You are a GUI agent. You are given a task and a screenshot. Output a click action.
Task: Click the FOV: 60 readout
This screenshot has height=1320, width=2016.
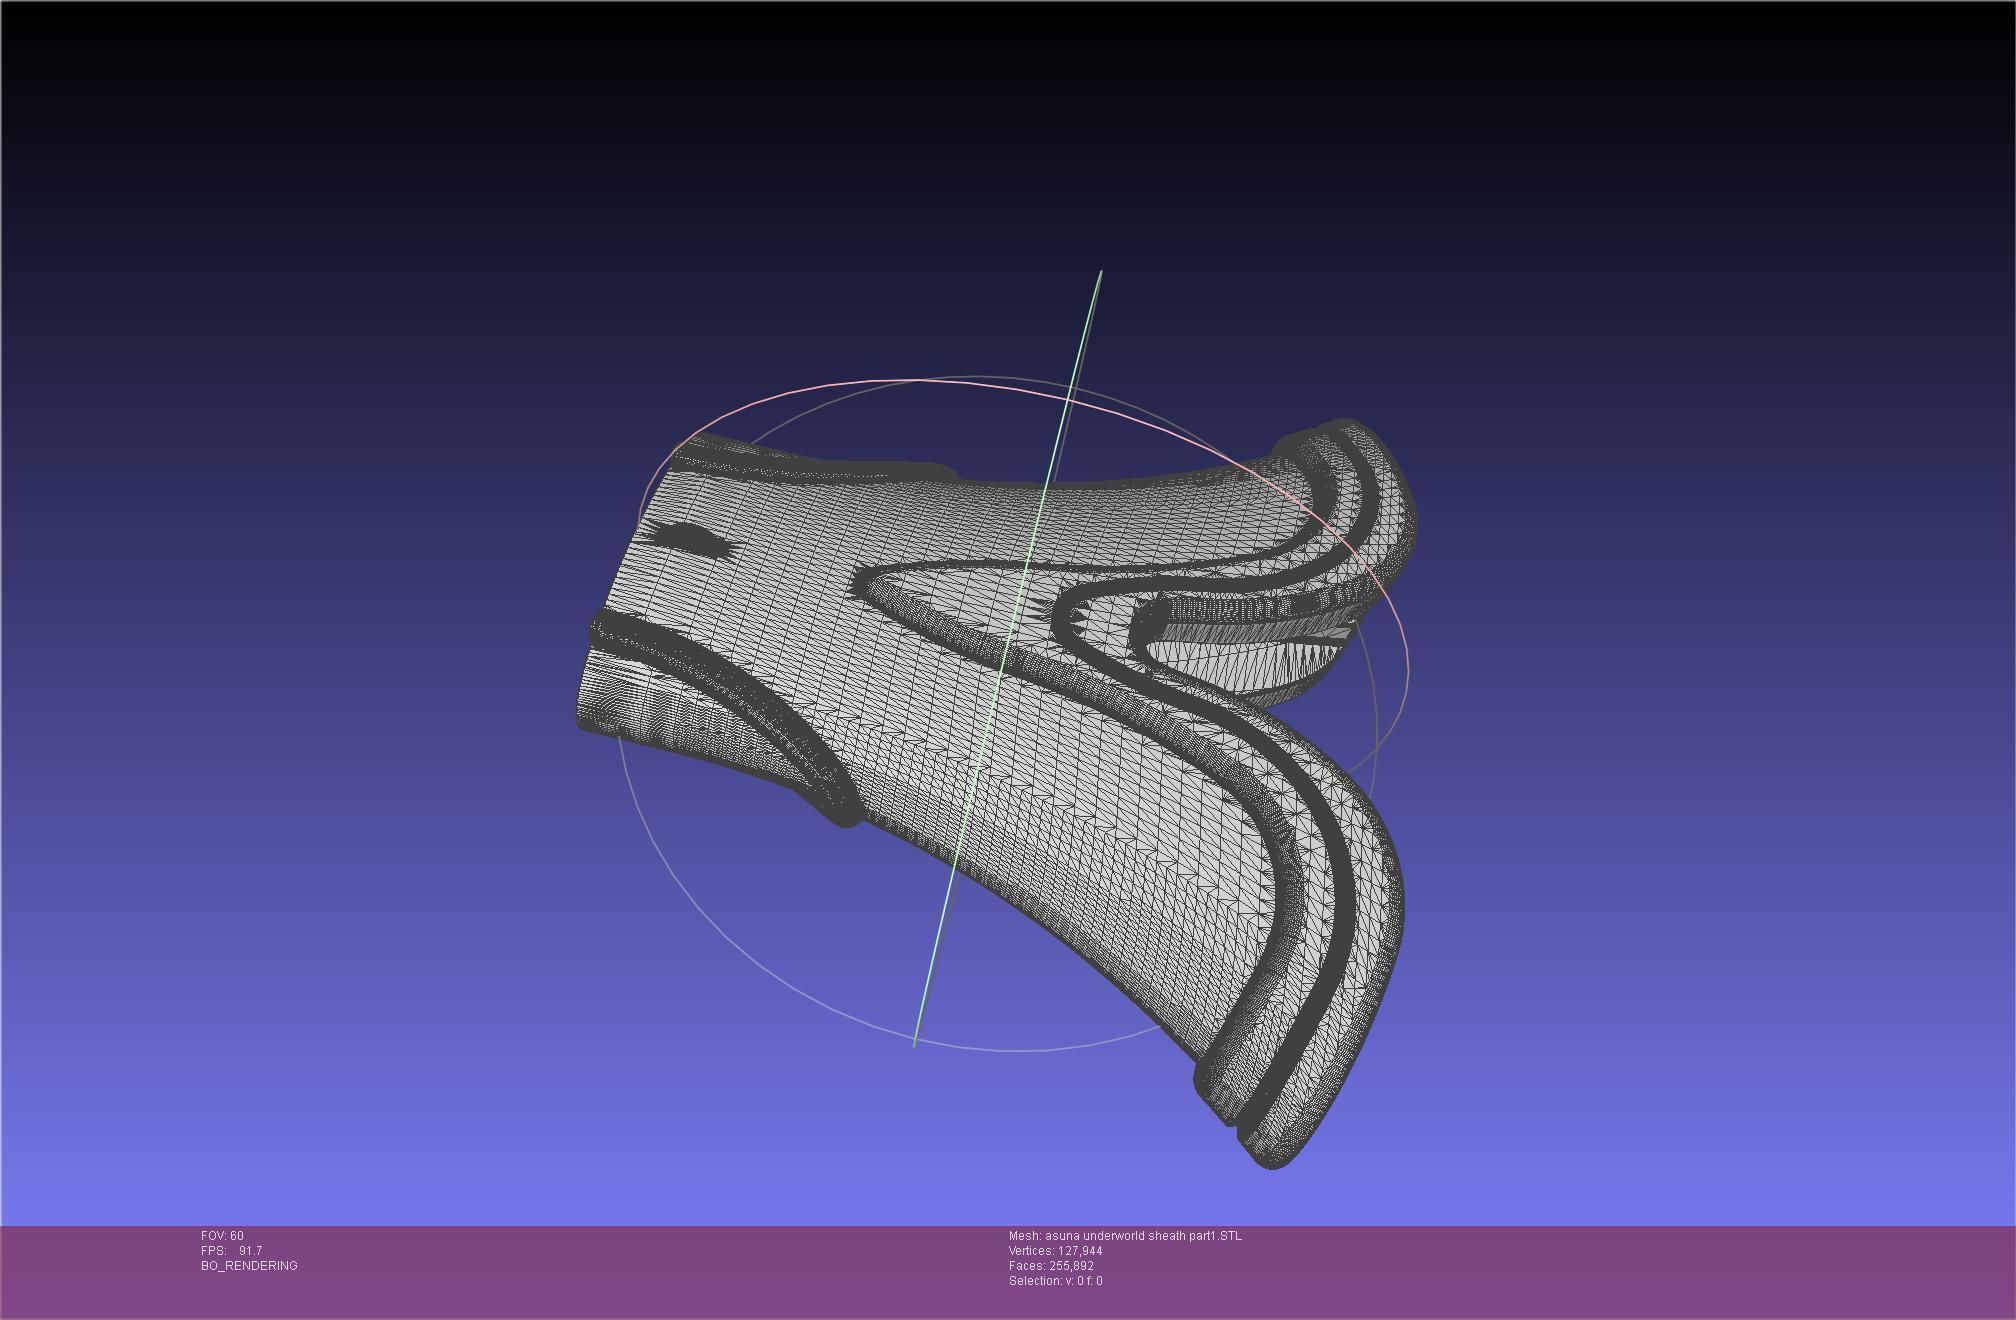point(222,1236)
